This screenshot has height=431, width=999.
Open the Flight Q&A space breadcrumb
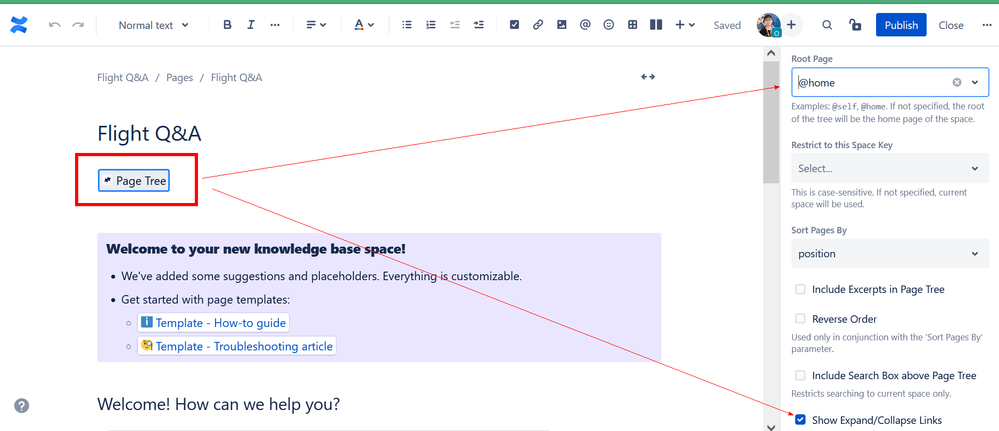click(123, 78)
